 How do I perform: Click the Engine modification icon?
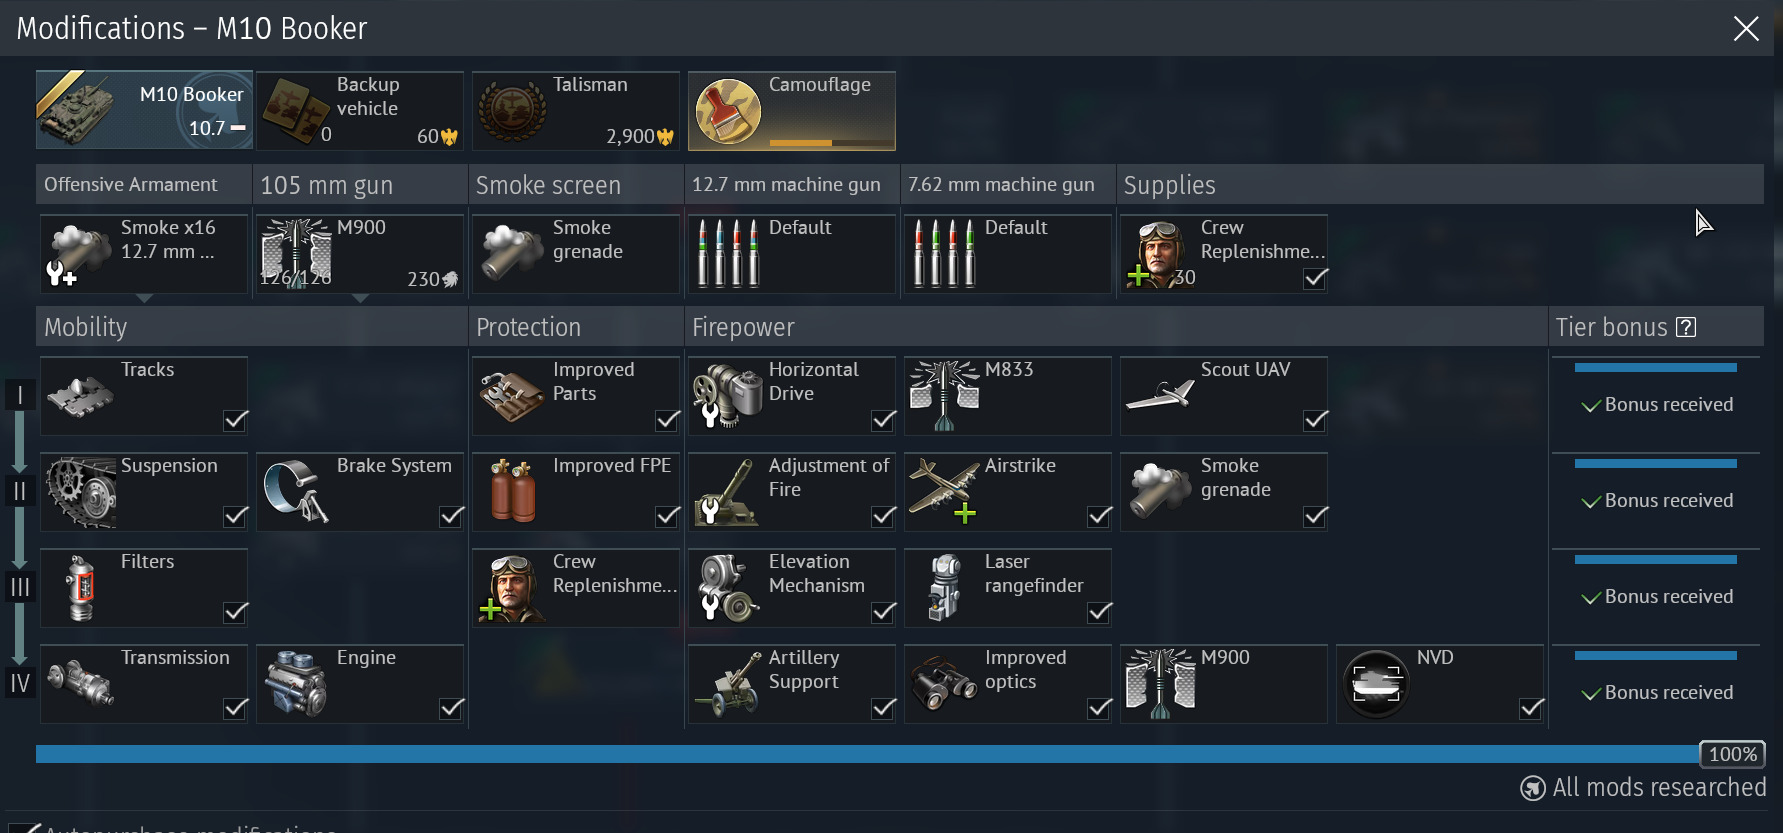tap(296, 684)
